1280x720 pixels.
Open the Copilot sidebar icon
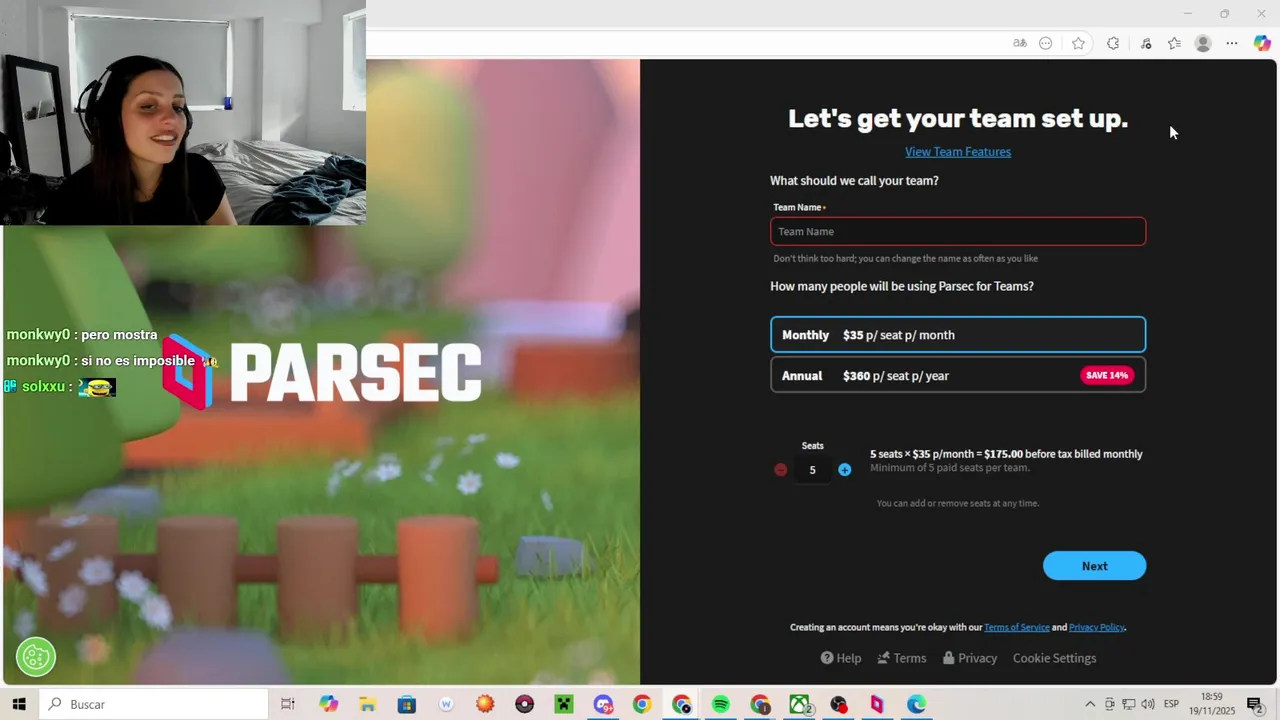pos(1262,43)
